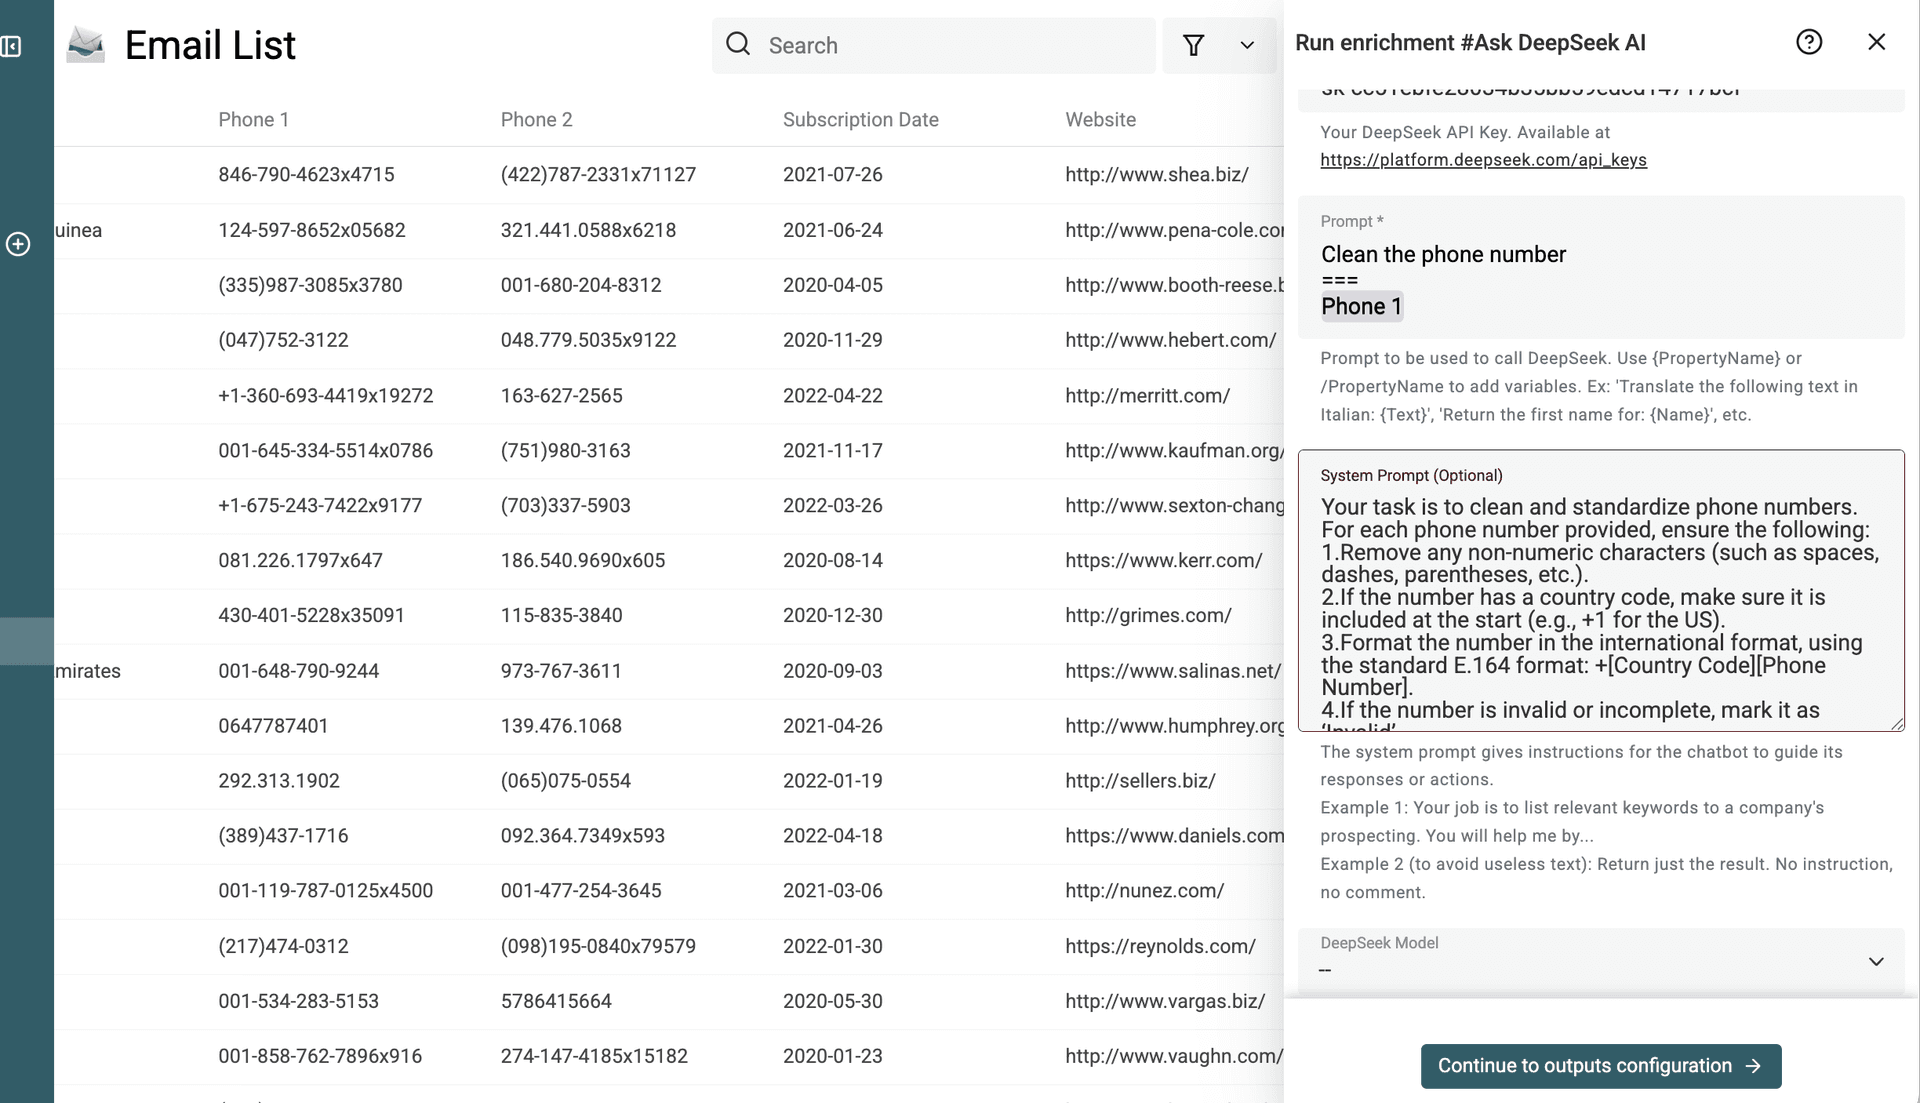Click the Phone 2 column header
The image size is (1920, 1103).
coord(536,120)
